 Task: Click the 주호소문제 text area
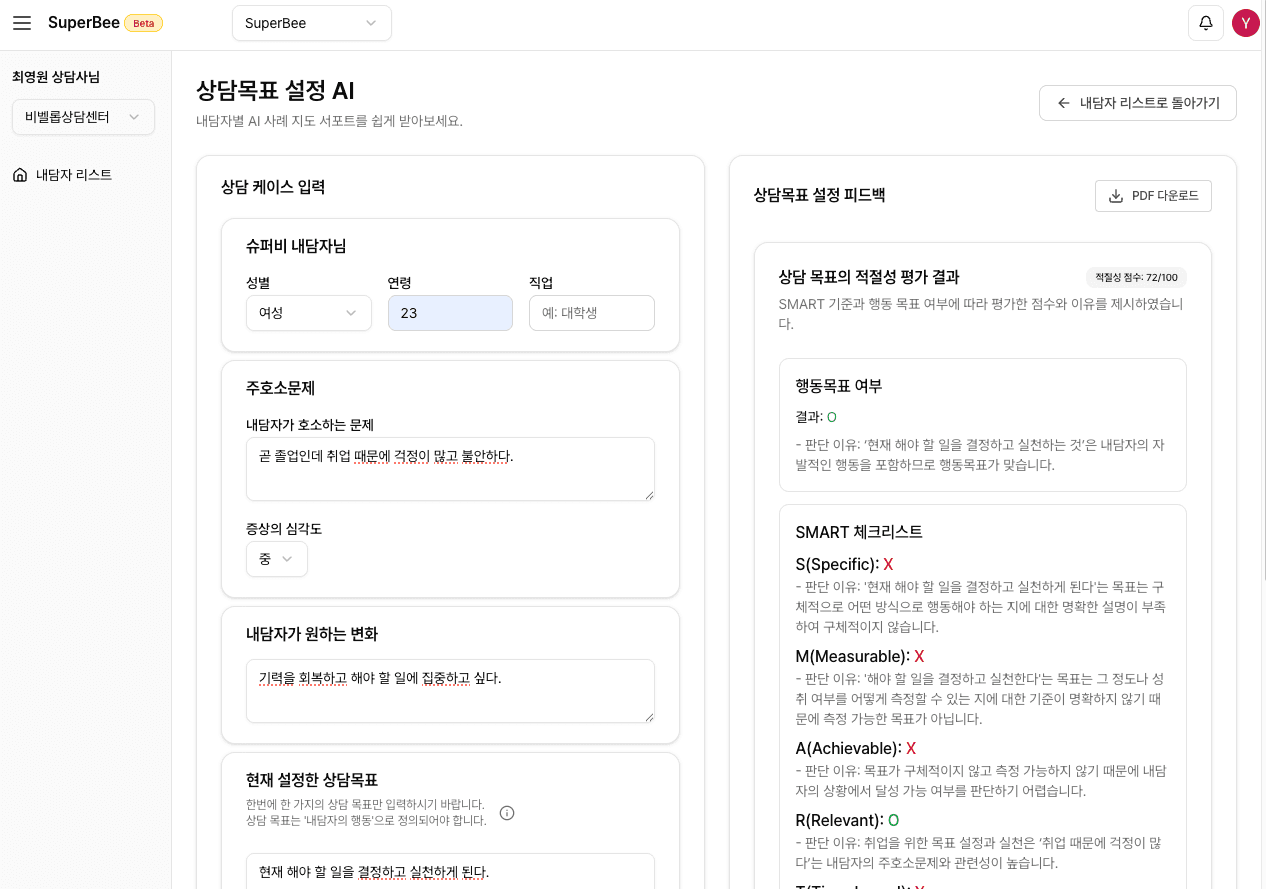point(450,468)
